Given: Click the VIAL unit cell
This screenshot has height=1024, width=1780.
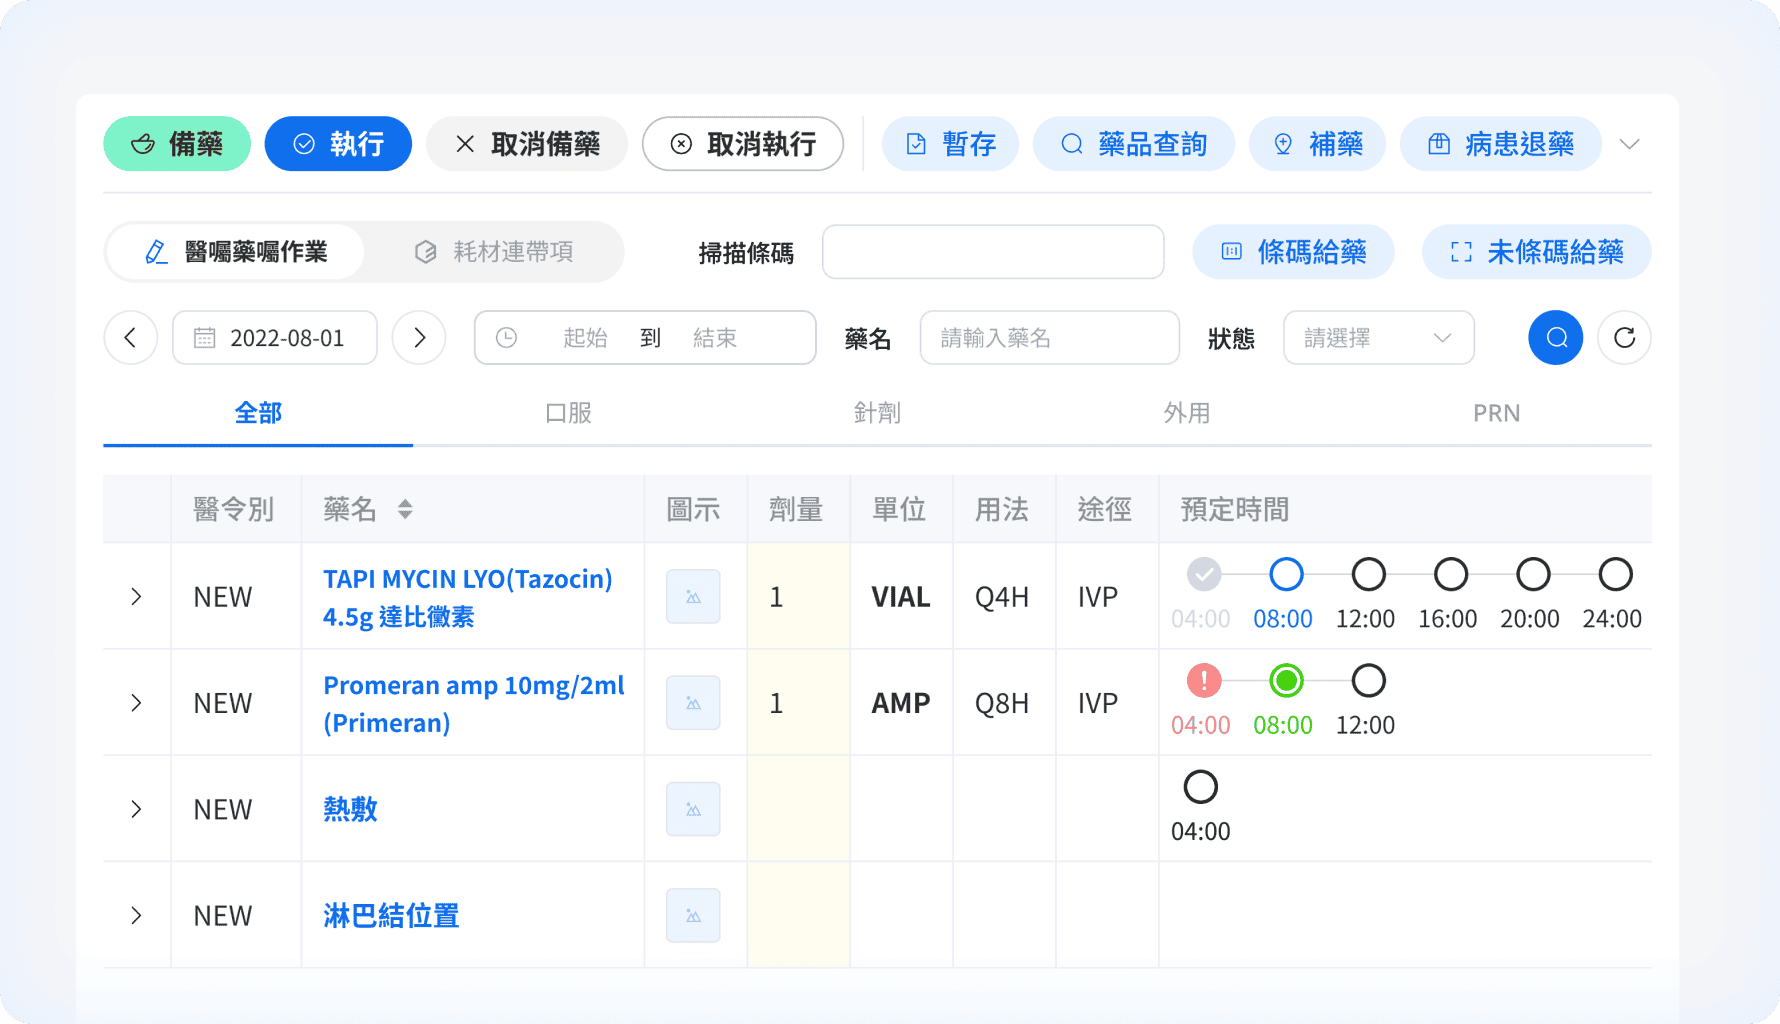Looking at the screenshot, I should coord(901,597).
